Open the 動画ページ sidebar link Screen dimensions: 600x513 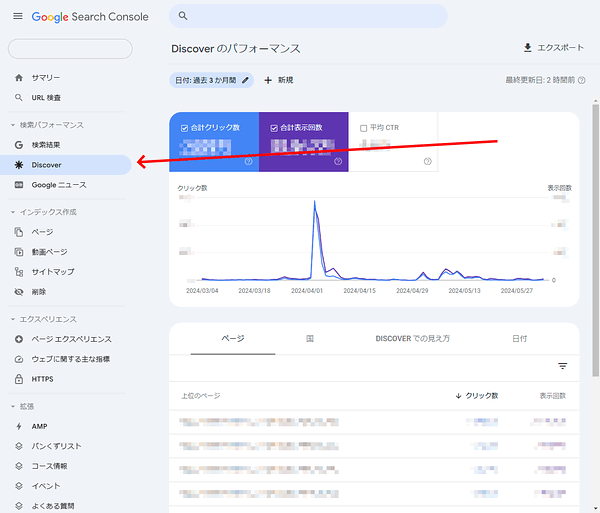[66, 252]
